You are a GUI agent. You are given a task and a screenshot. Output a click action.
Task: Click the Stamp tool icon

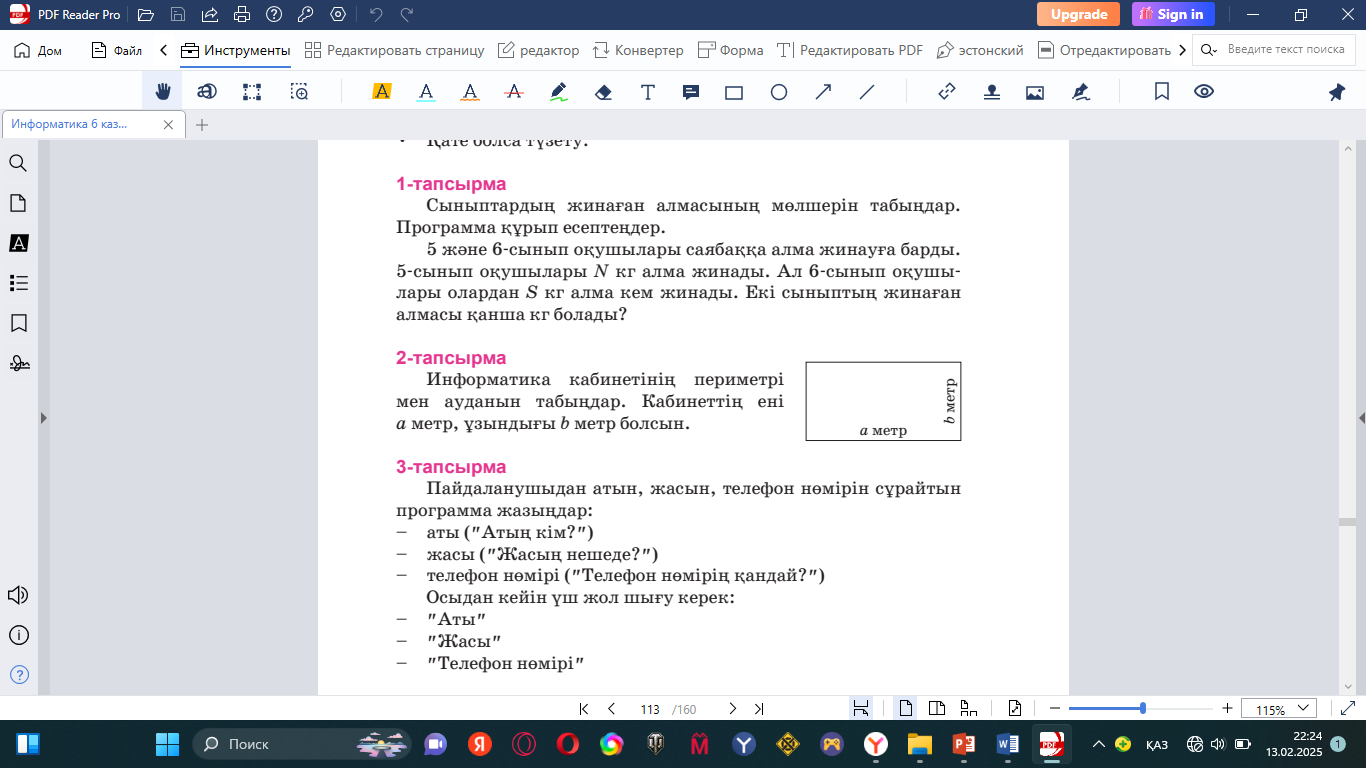click(991, 92)
